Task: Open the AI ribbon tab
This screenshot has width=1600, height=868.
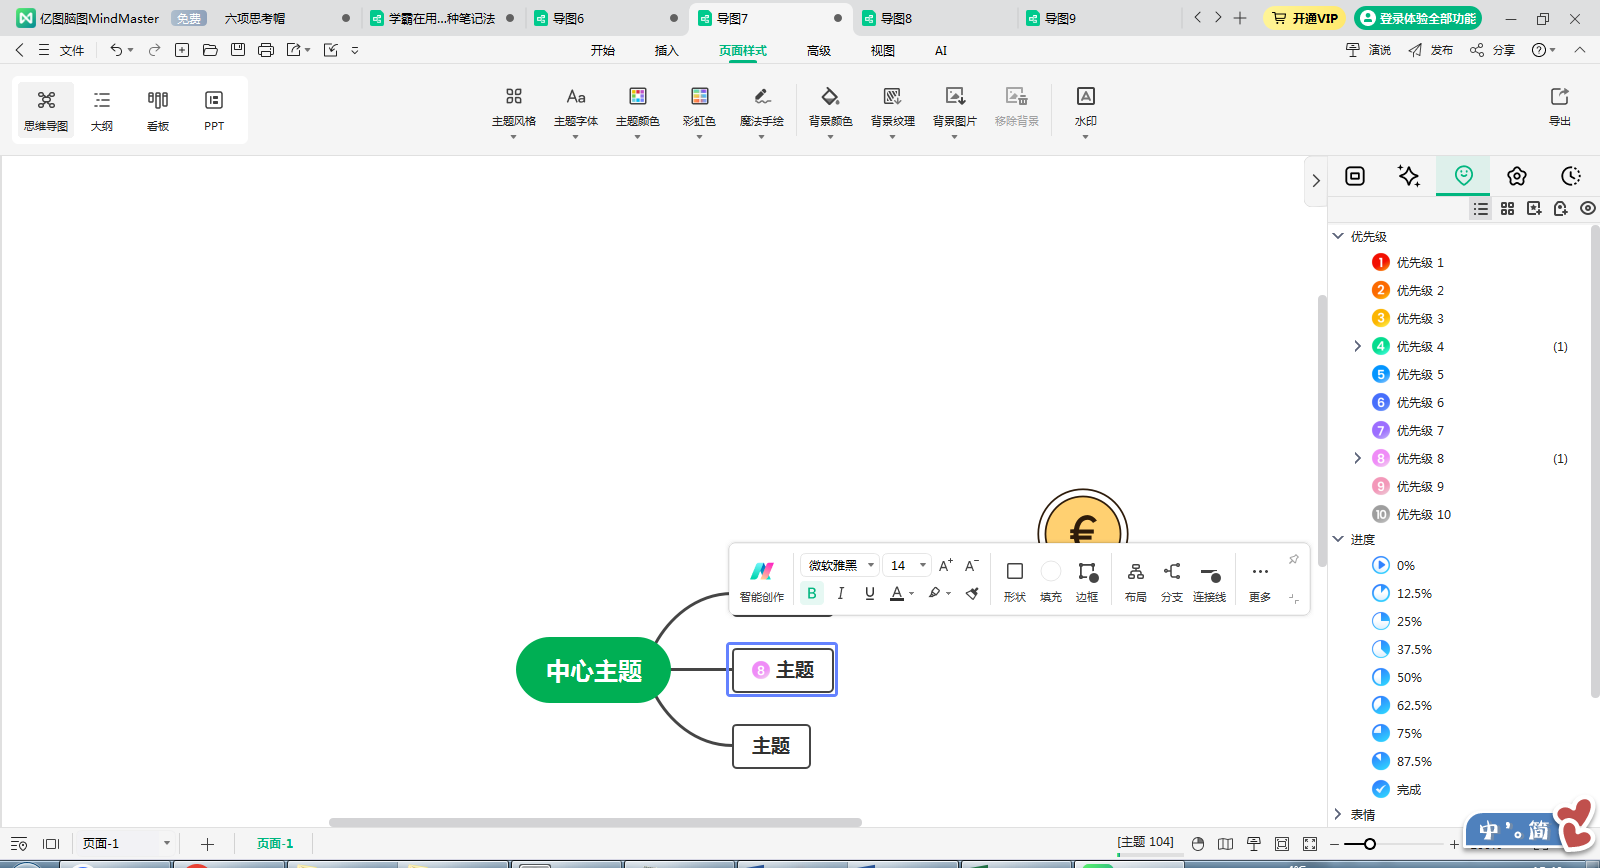Action: click(x=941, y=50)
